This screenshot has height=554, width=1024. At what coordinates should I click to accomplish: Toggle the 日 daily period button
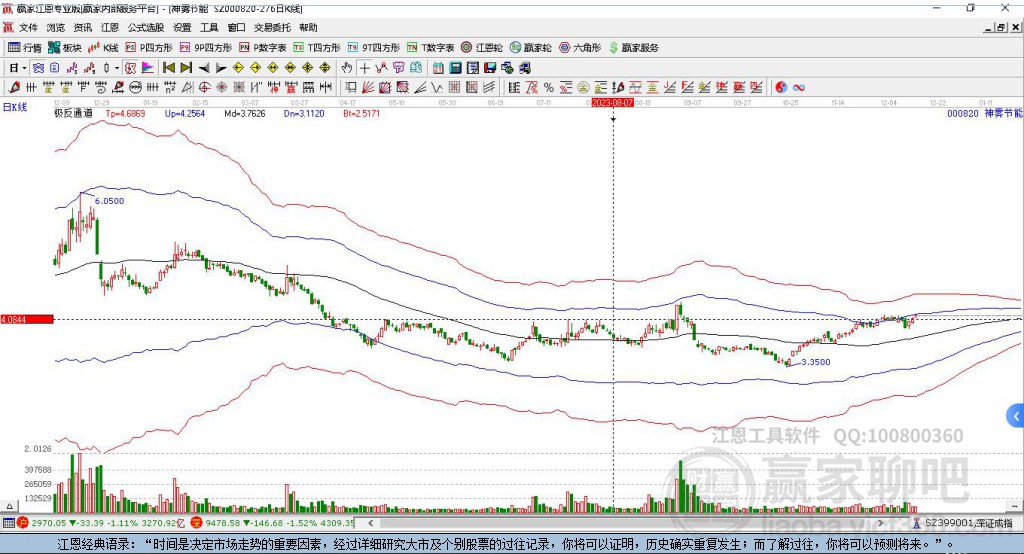pos(13,68)
